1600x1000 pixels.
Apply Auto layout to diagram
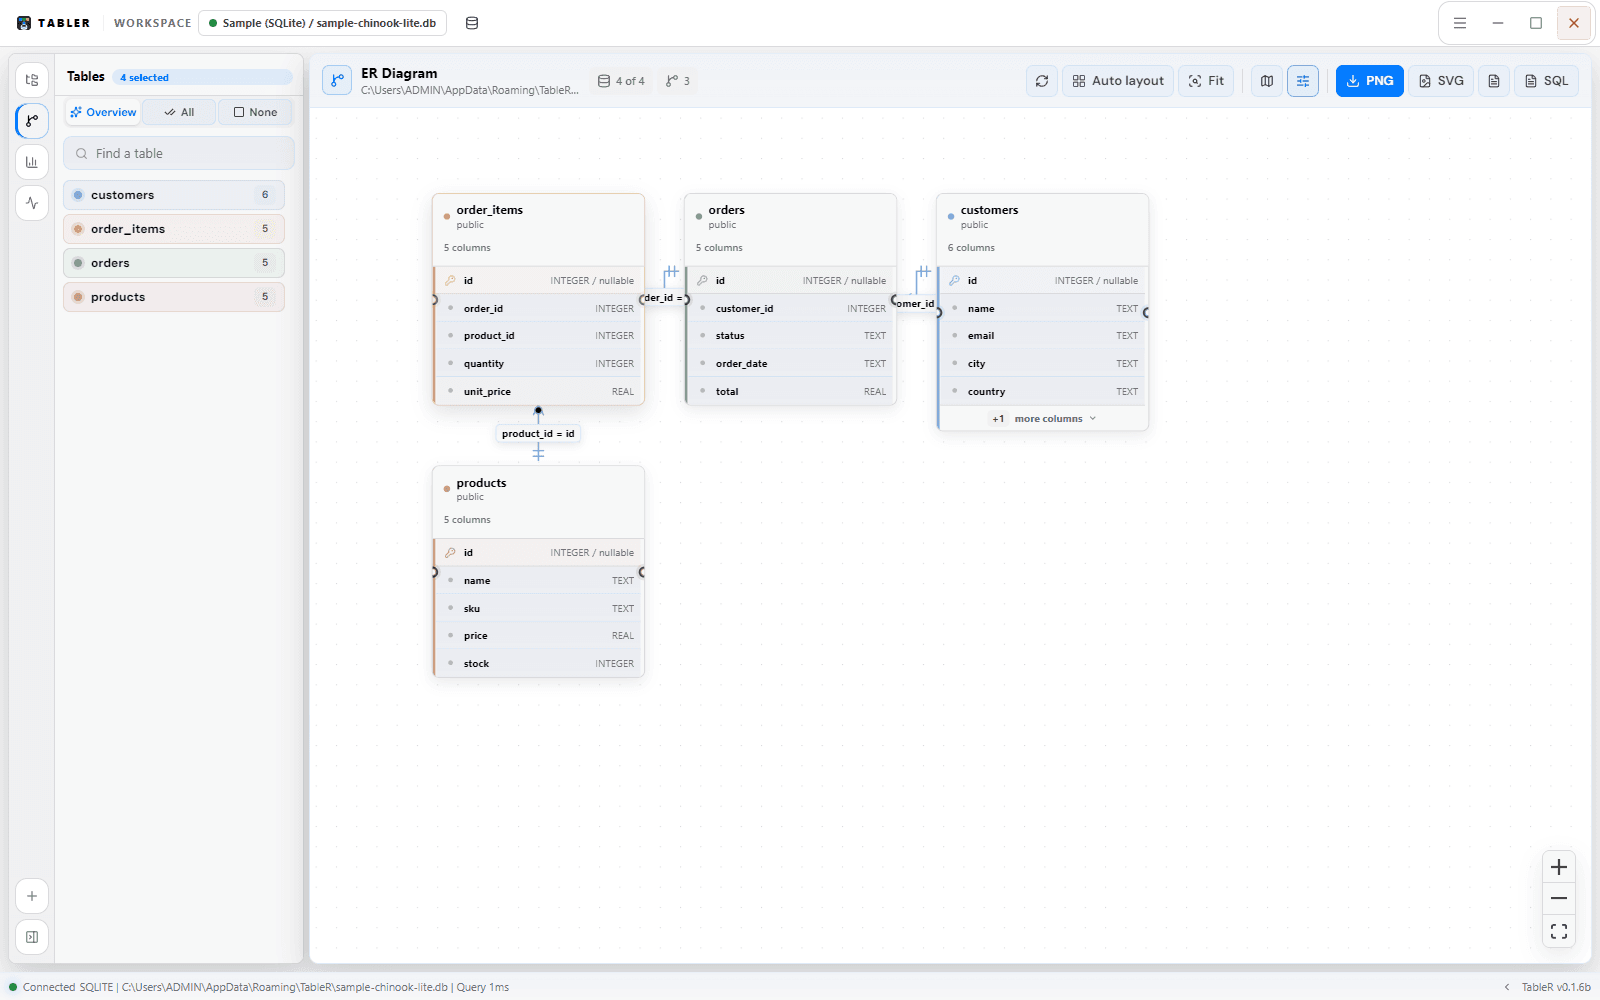(x=1118, y=81)
